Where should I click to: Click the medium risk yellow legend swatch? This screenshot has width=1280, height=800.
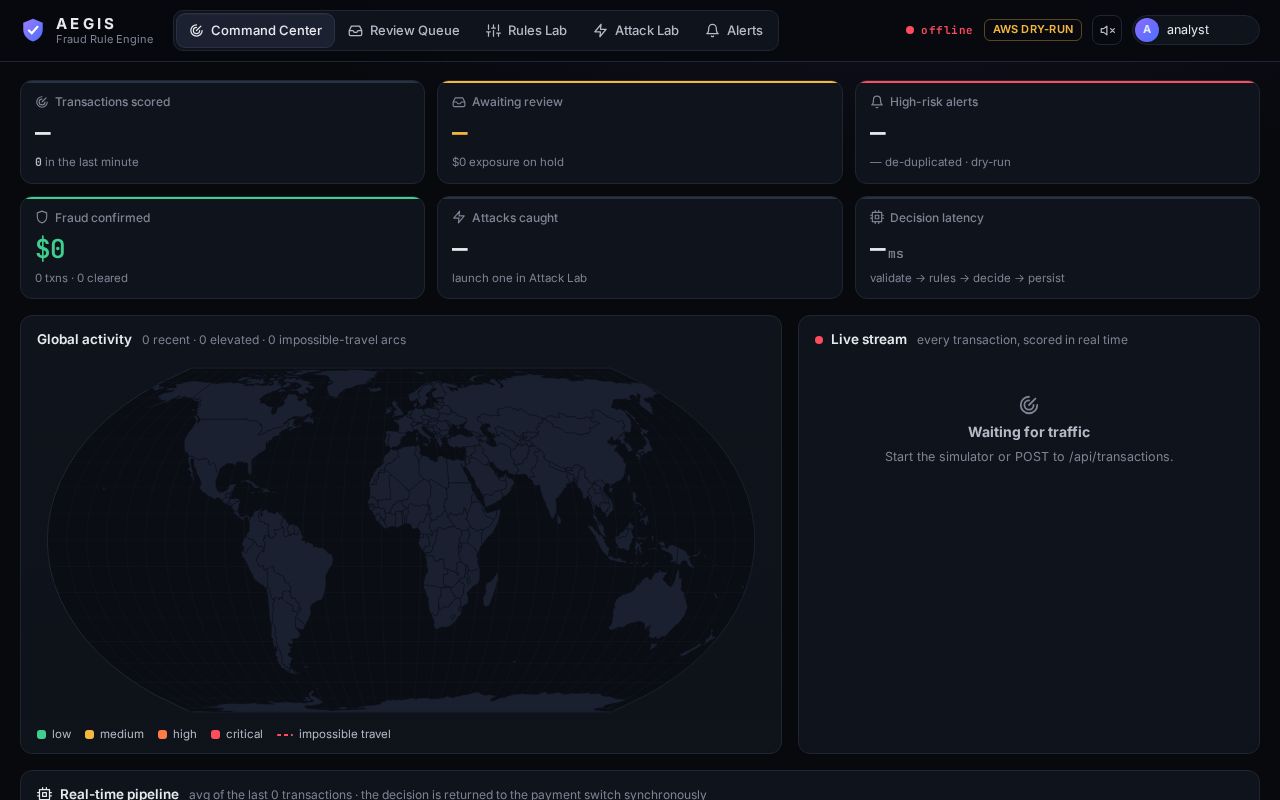[90, 734]
